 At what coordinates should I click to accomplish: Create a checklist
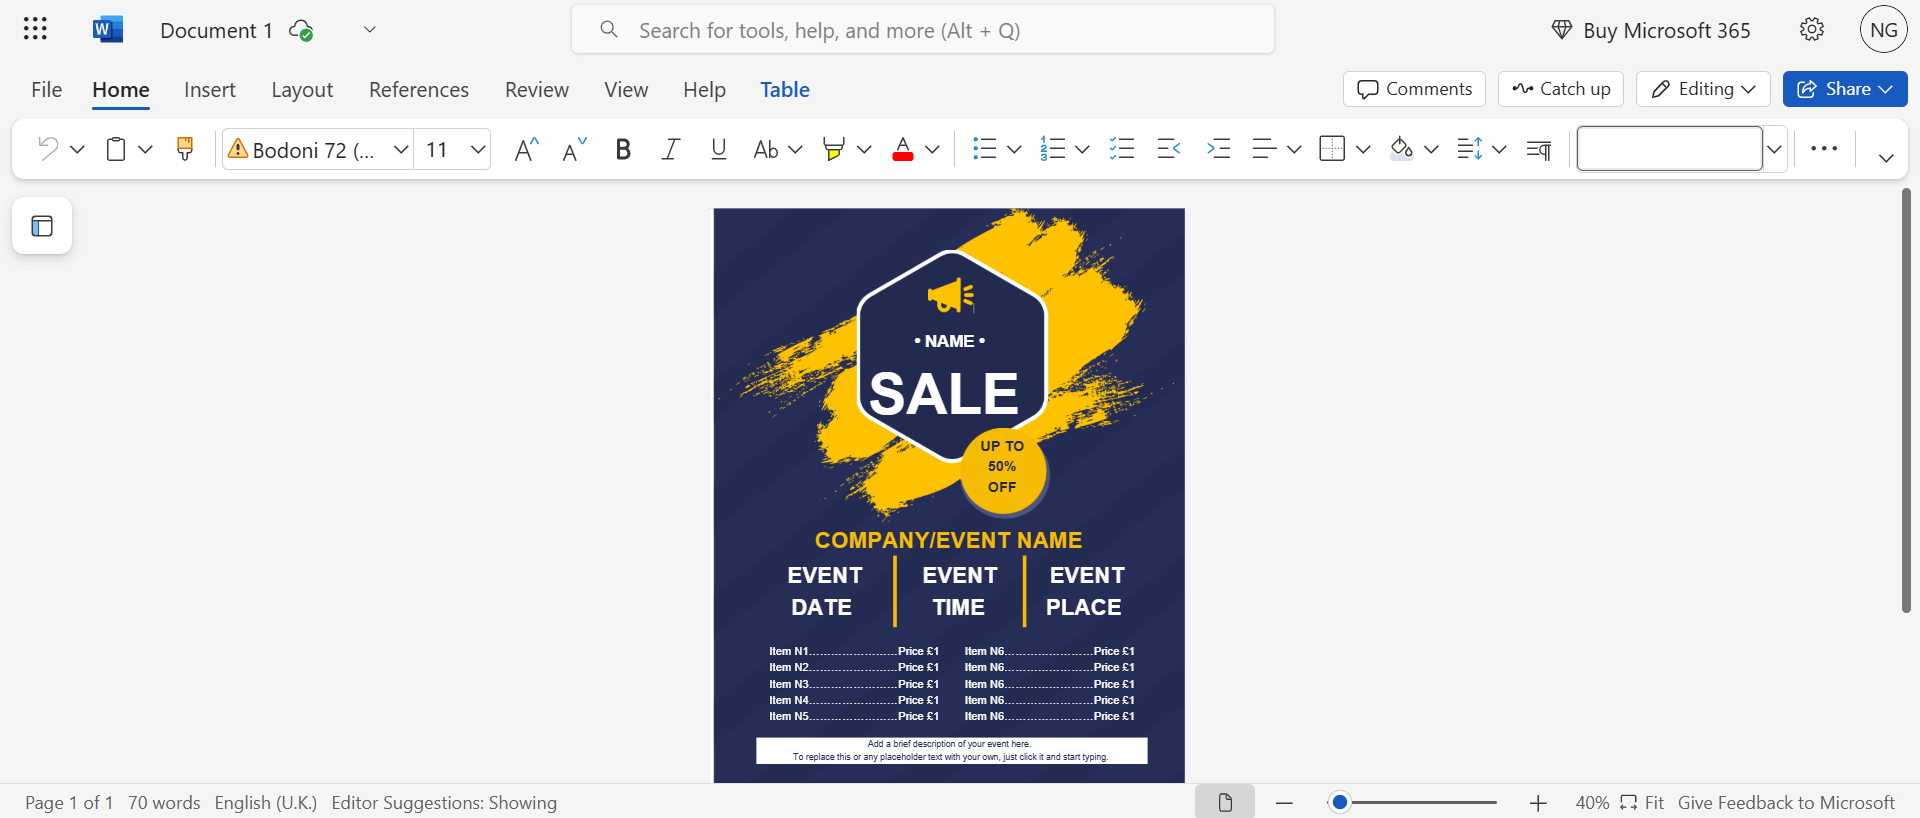(1122, 149)
